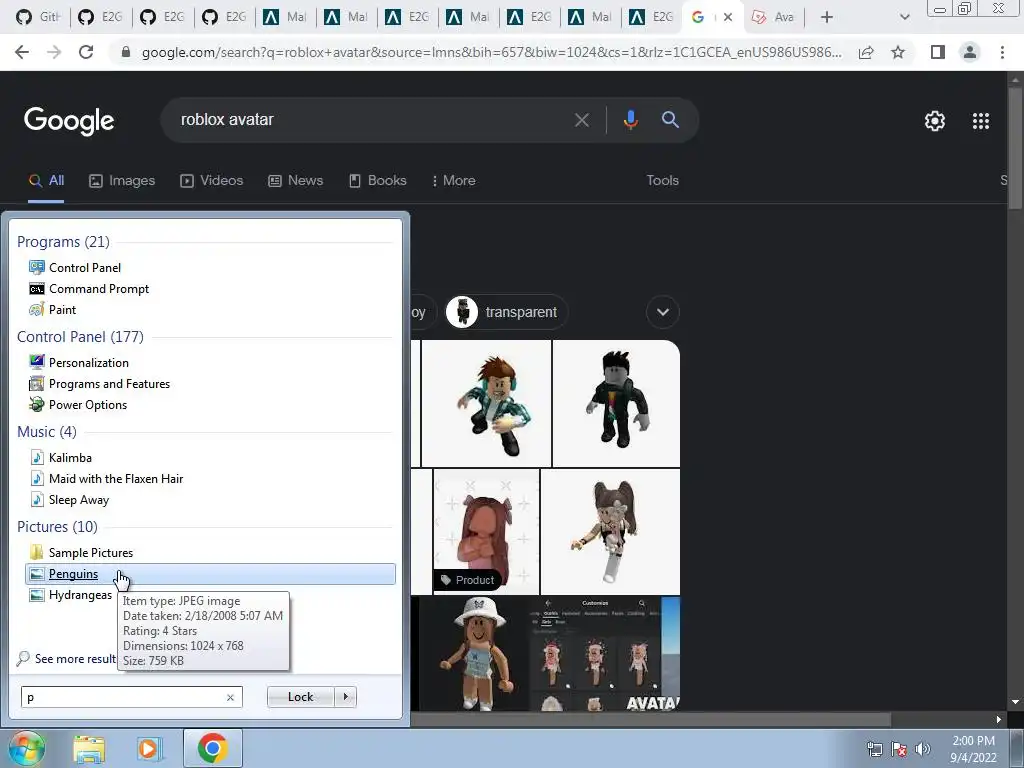
Task: Click the share page icon in address bar
Action: tap(866, 52)
